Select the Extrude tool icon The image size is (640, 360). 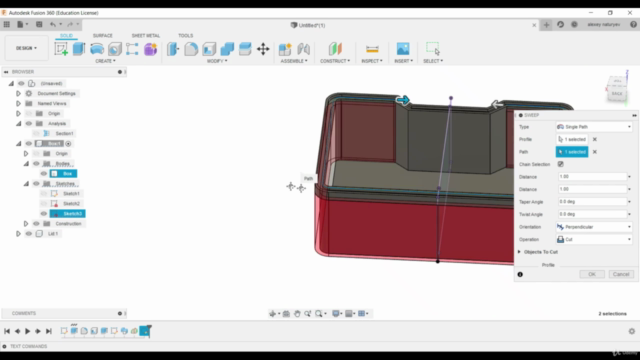click(79, 49)
